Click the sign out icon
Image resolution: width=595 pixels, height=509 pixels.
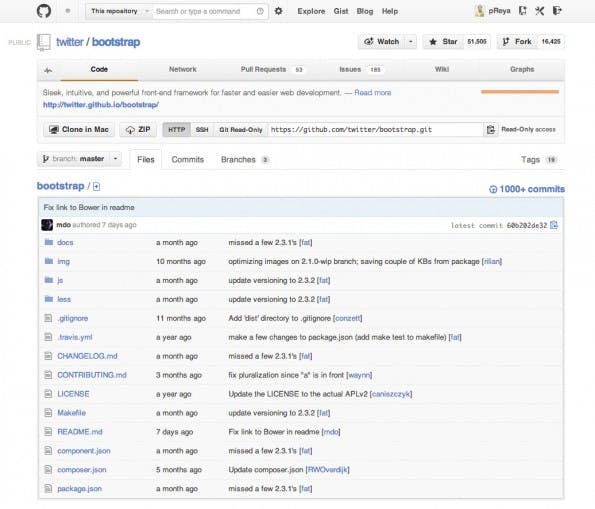(557, 11)
